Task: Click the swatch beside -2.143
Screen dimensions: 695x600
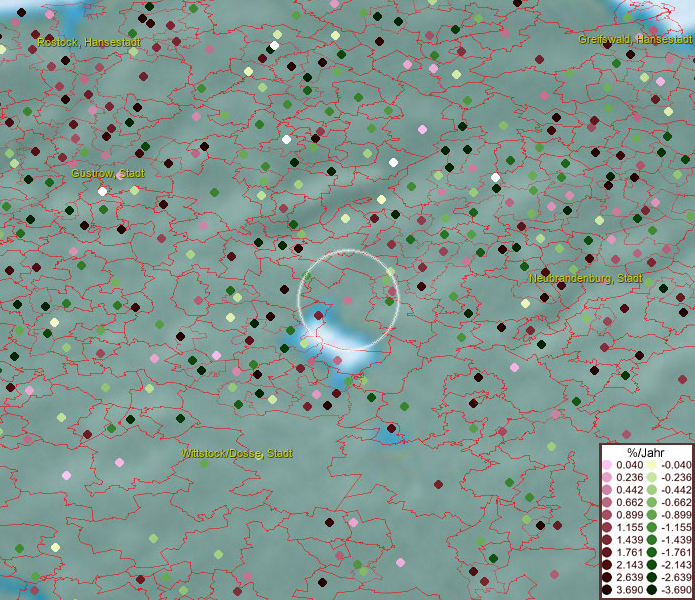Action: coord(652,565)
